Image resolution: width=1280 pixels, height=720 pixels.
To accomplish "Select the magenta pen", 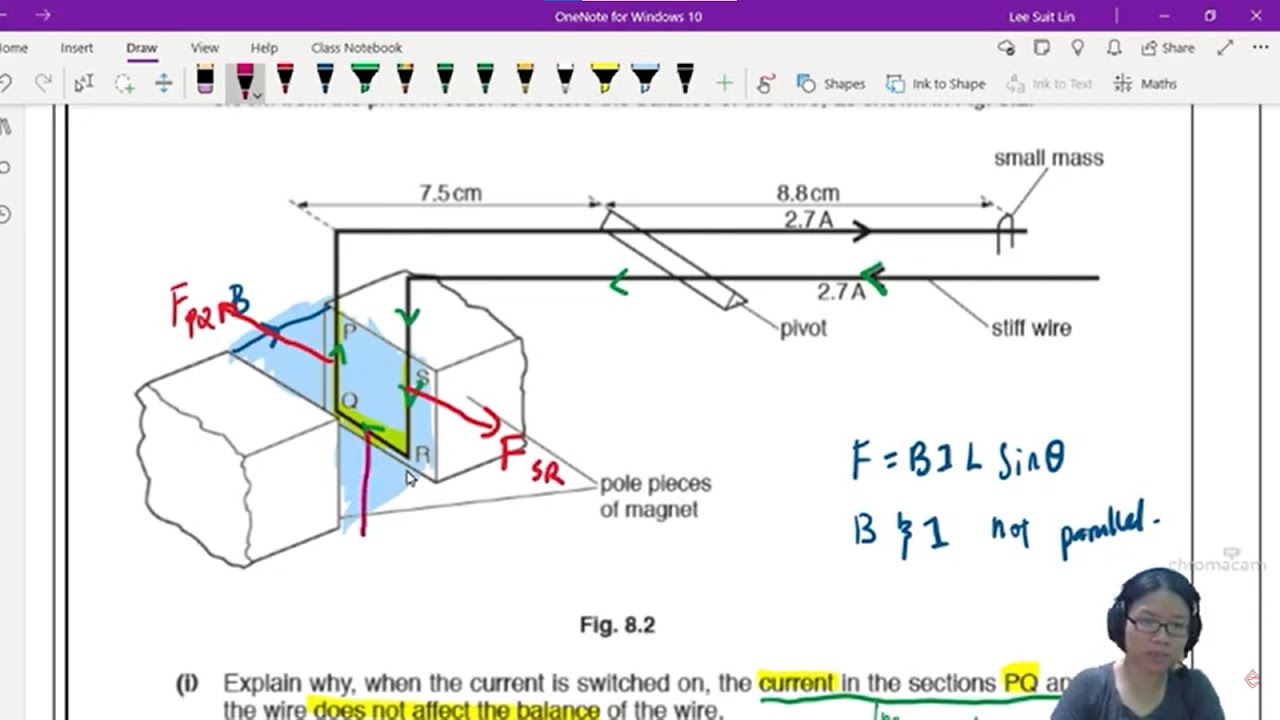I will point(243,80).
